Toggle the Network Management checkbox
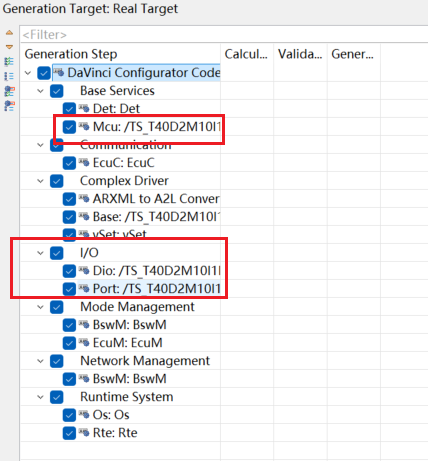 [x=57, y=361]
